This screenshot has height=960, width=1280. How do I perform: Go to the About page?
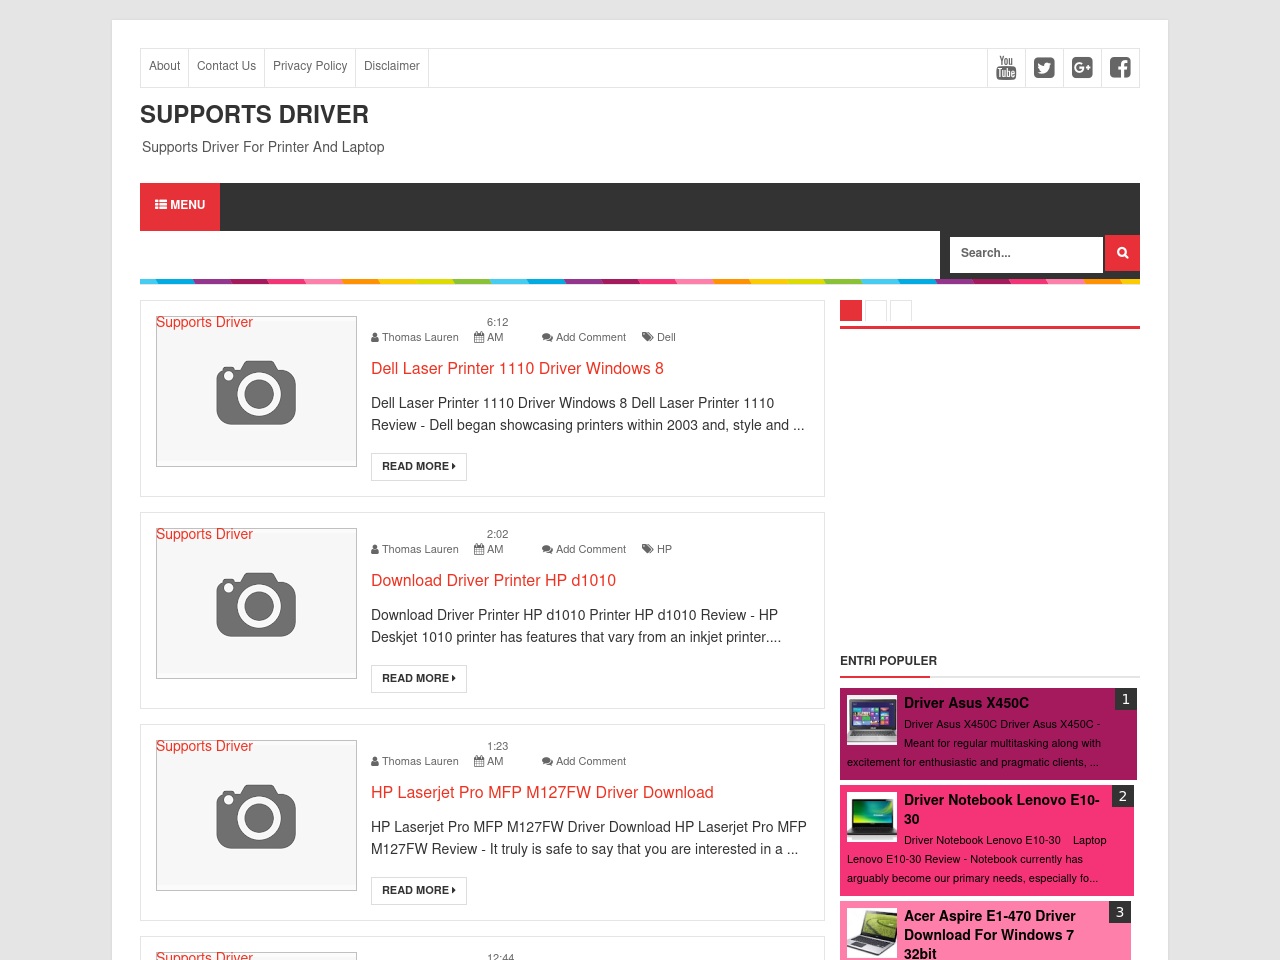[x=165, y=66]
